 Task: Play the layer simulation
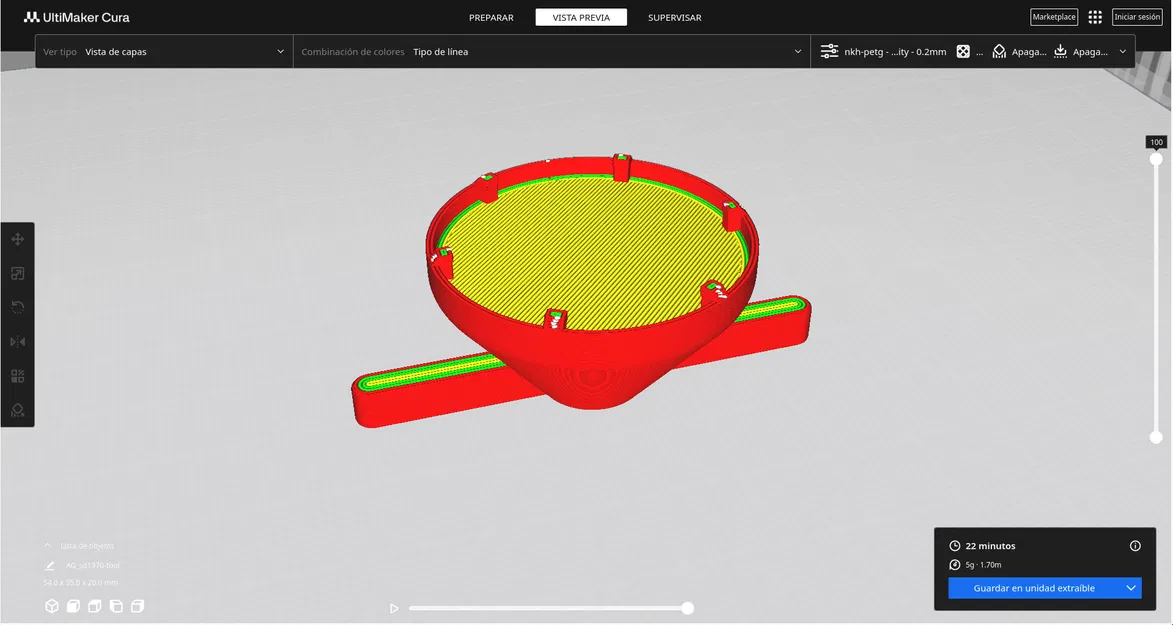point(394,609)
